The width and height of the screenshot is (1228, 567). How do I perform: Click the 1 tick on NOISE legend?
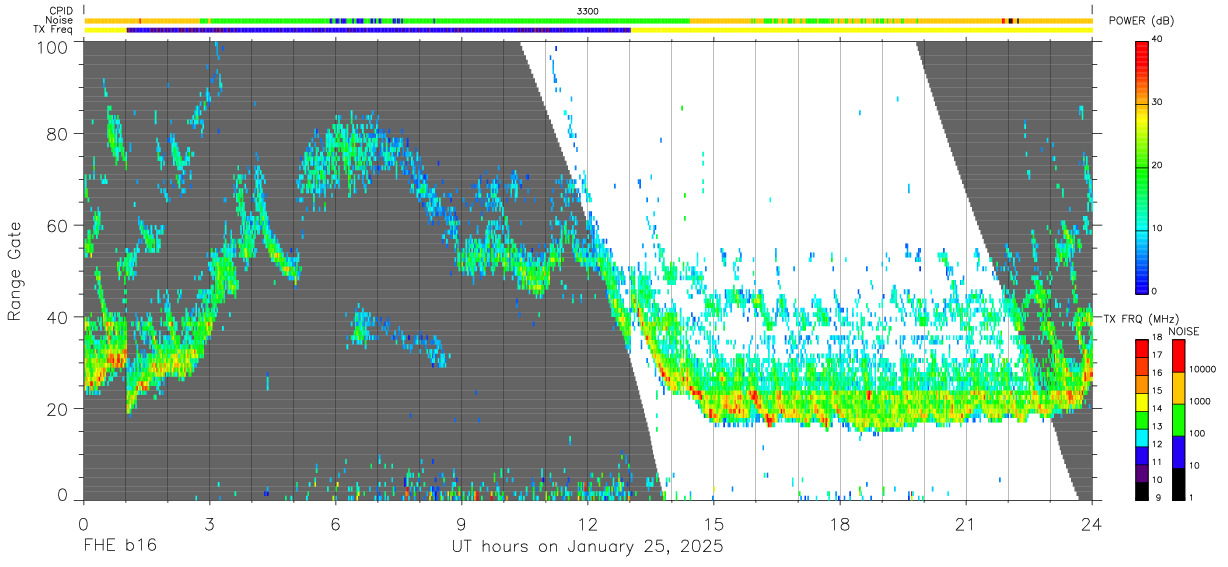coord(1192,497)
